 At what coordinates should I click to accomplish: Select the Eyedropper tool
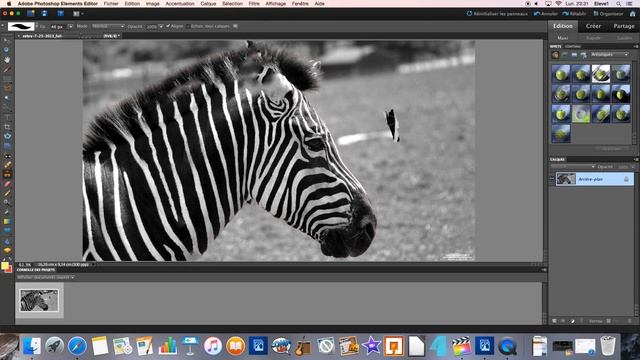click(x=7, y=69)
